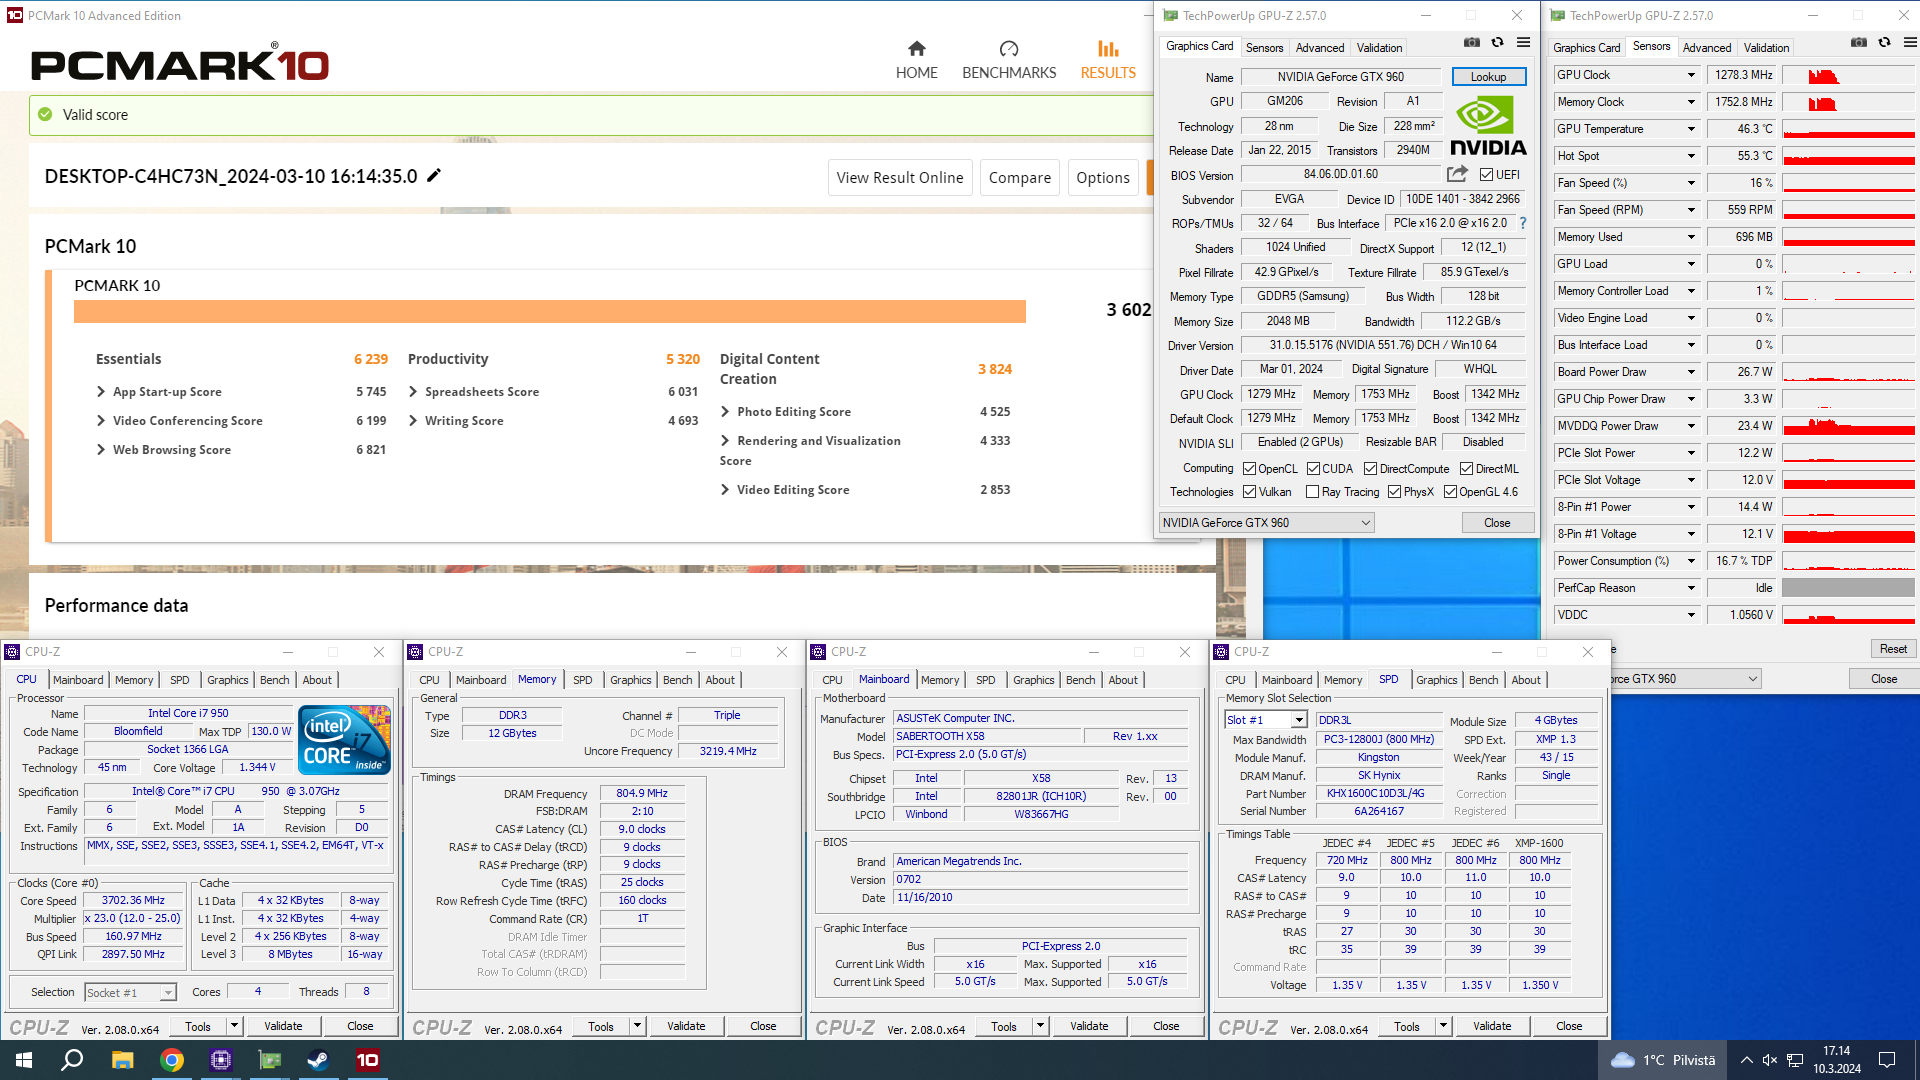Open Steam from the taskbar
Screen dimensions: 1920x1080
[x=318, y=1060]
